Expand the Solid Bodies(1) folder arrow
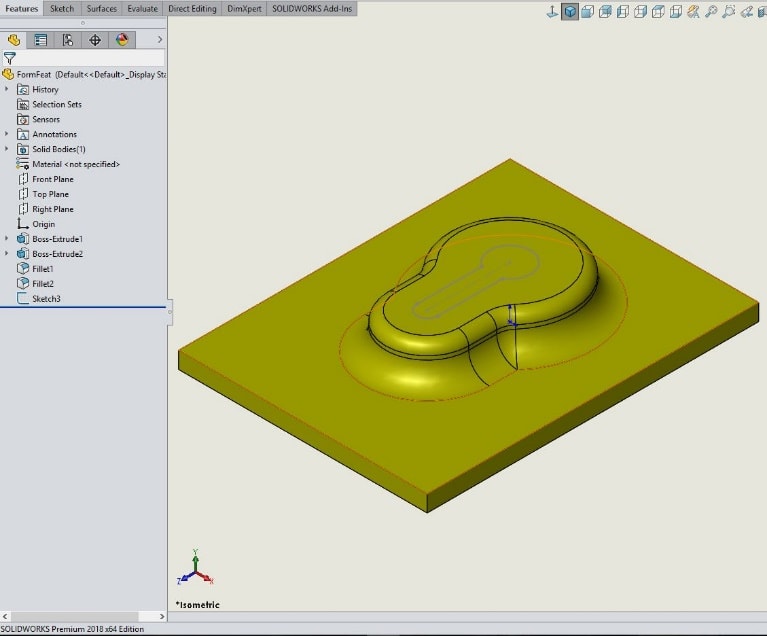The image size is (767, 636). 7,149
